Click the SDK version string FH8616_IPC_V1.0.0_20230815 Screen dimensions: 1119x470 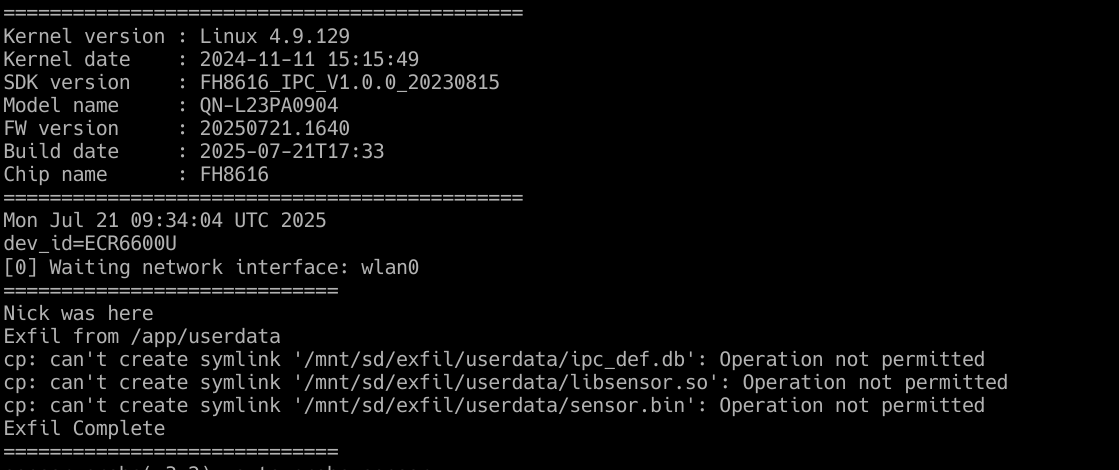click(x=349, y=82)
